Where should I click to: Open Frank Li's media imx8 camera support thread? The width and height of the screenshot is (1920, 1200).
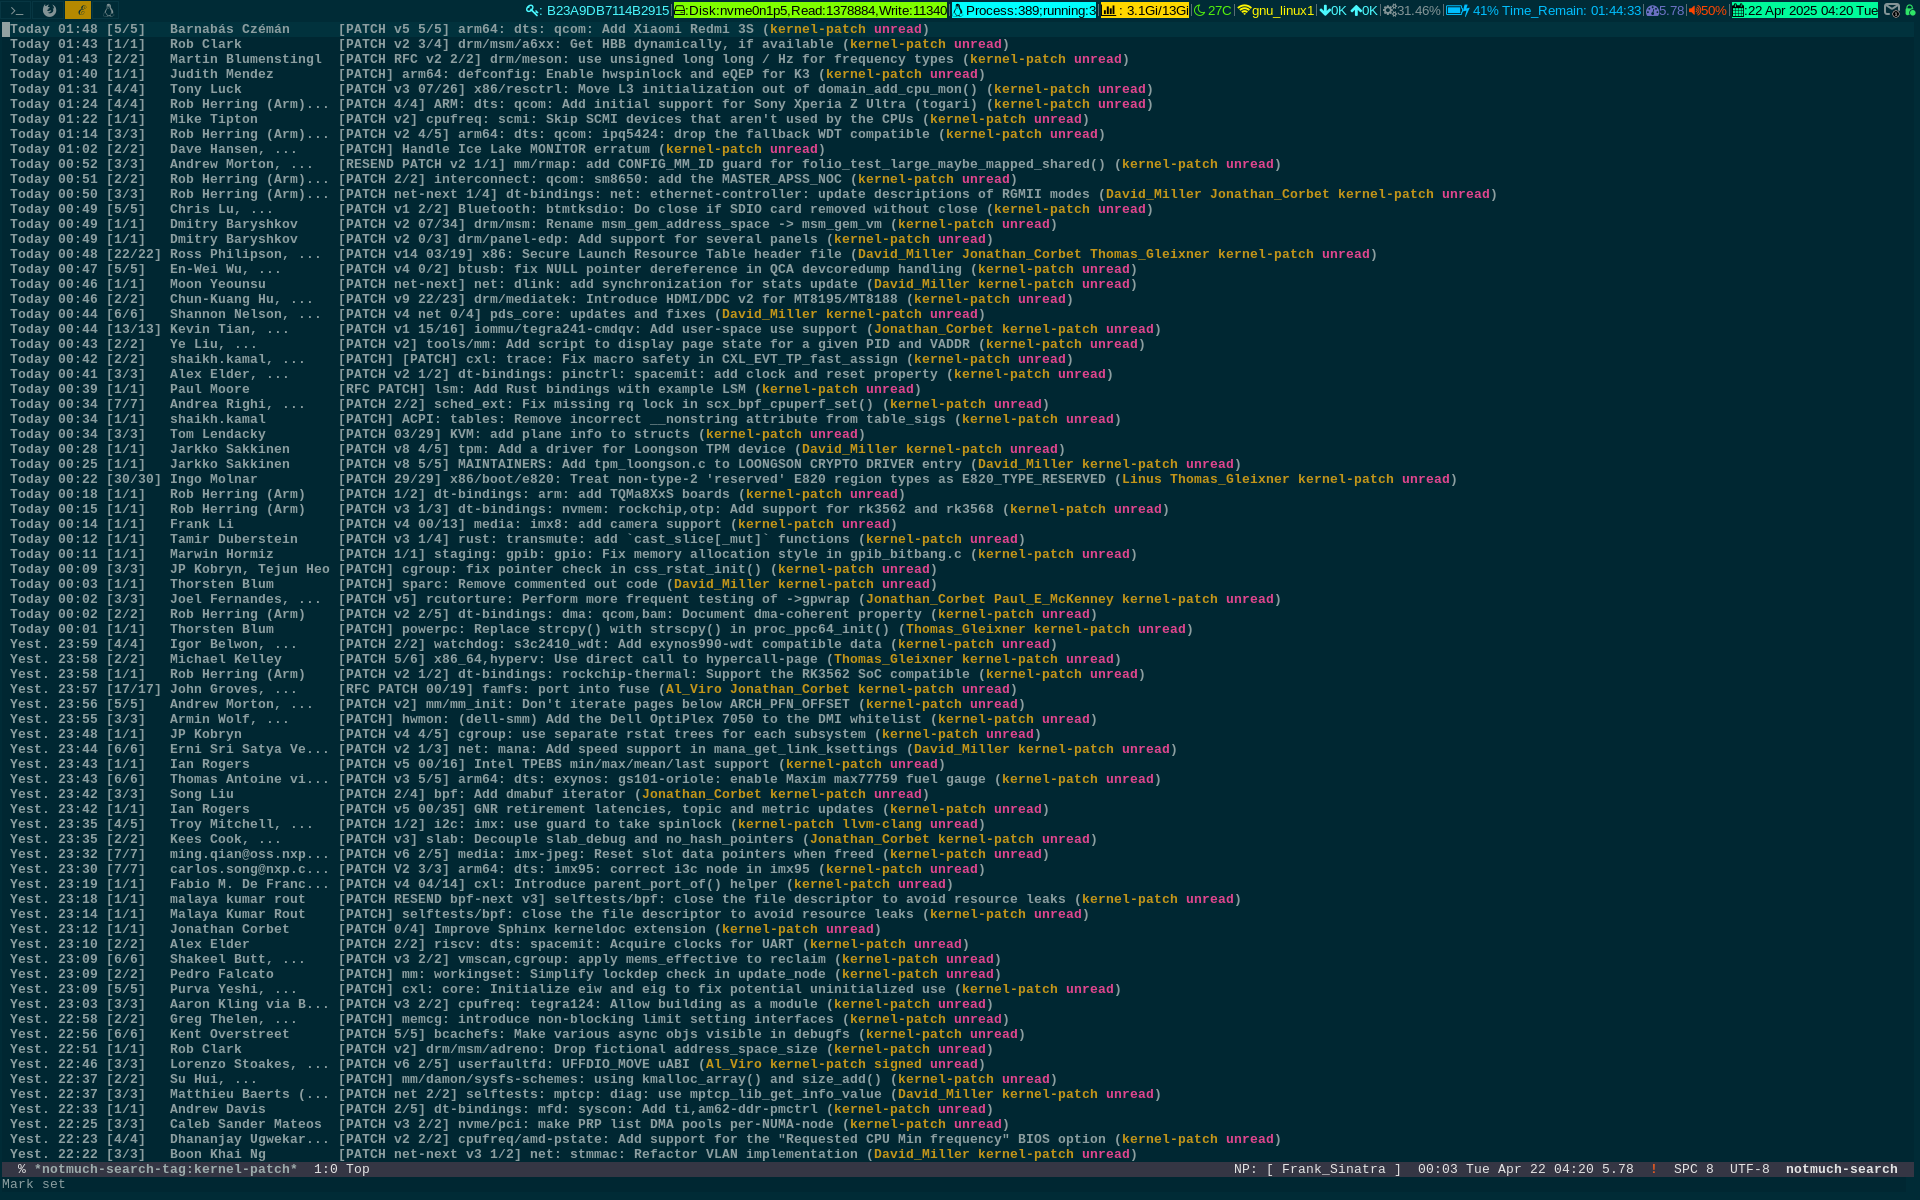coord(960,524)
